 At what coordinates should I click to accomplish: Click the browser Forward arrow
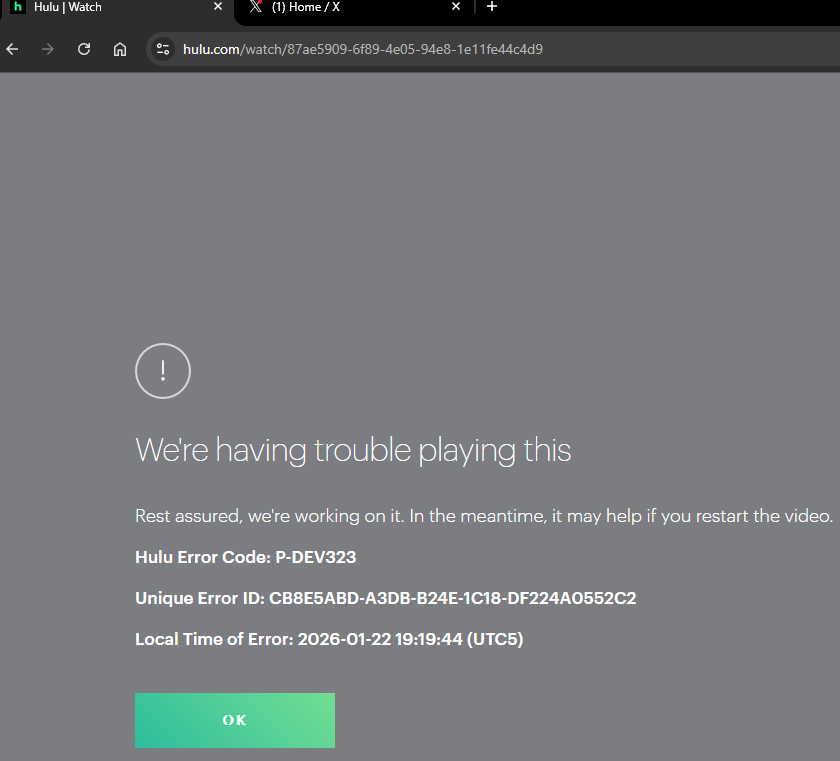click(48, 49)
